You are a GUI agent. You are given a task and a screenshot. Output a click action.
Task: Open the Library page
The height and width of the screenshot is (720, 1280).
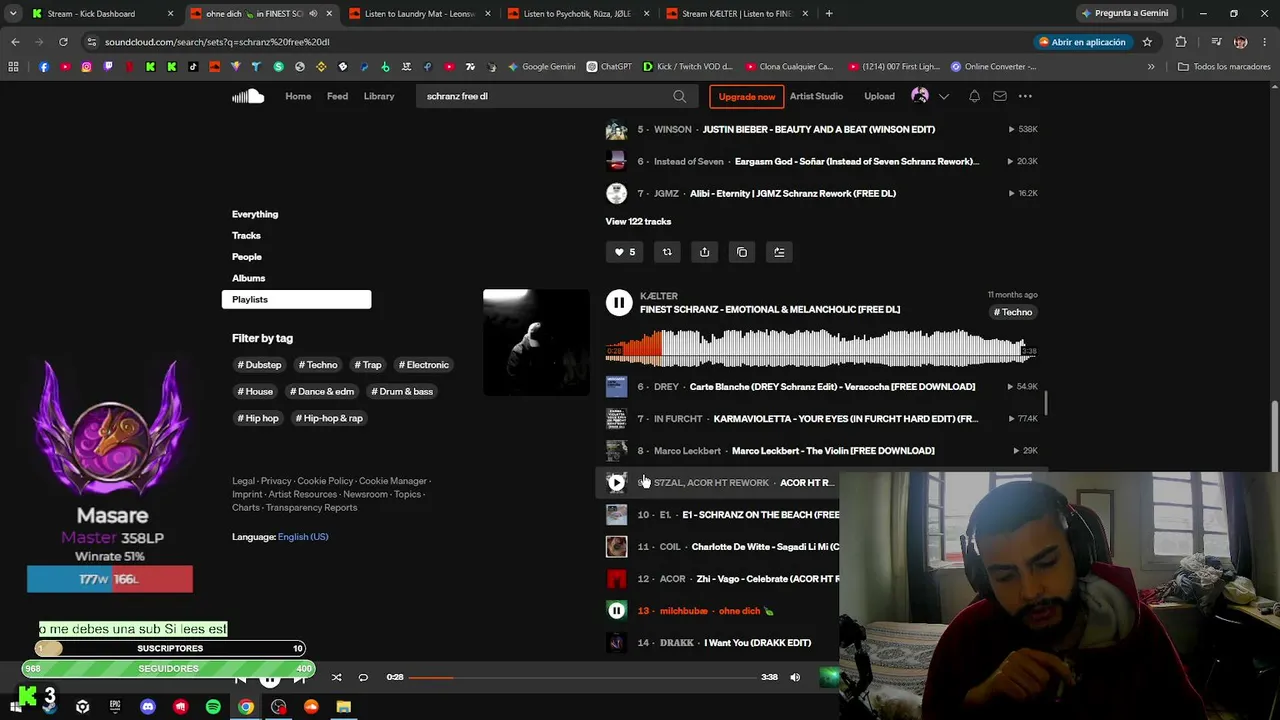(x=379, y=96)
